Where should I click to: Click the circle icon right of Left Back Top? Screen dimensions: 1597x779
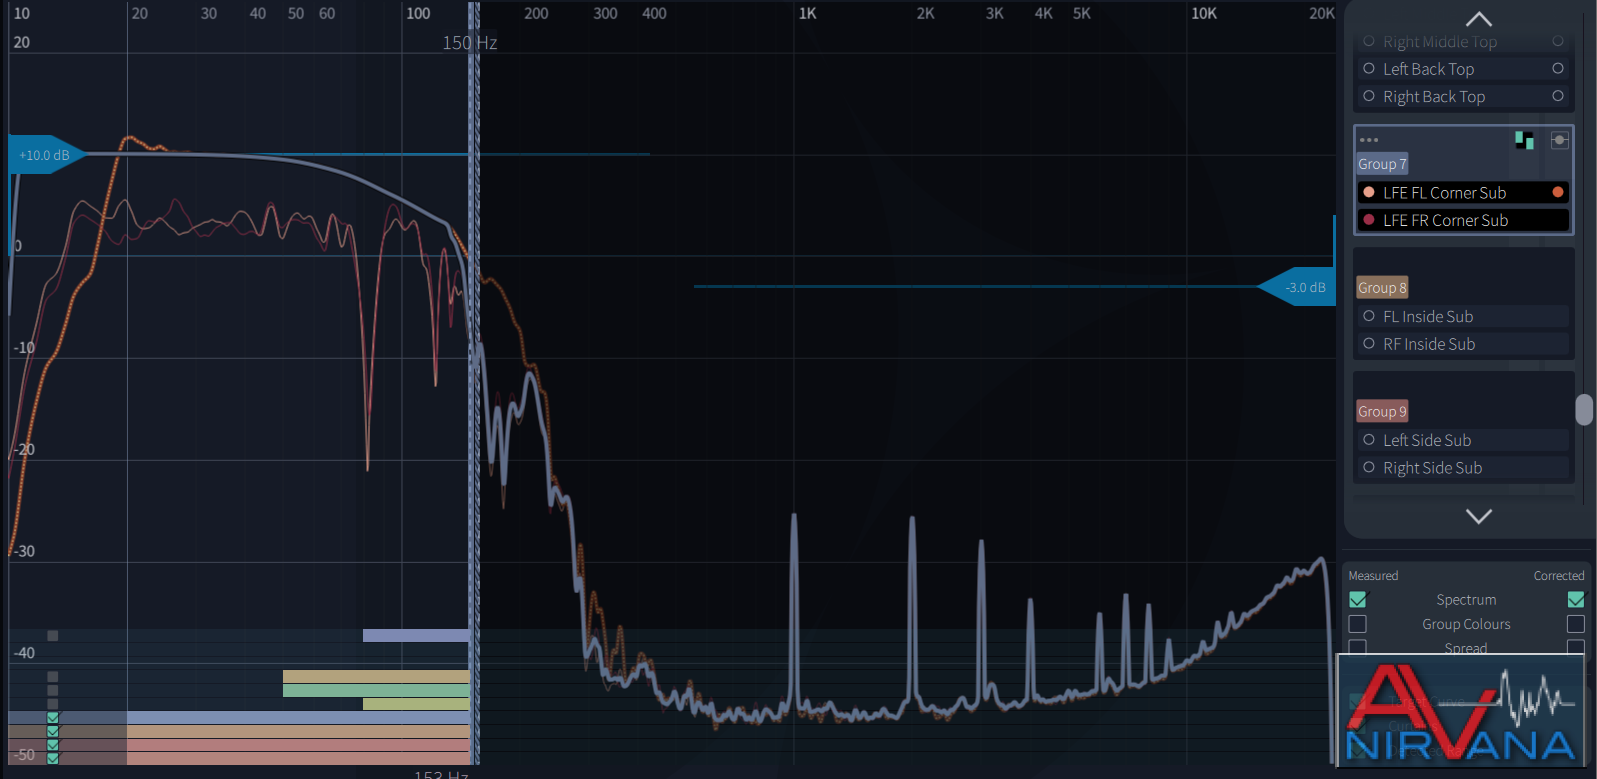(x=1558, y=68)
